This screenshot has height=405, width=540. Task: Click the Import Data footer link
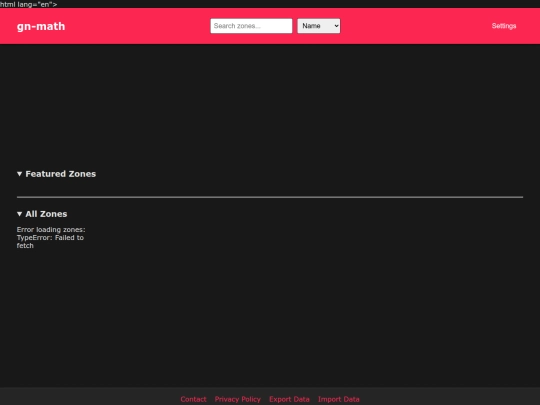tap(339, 399)
